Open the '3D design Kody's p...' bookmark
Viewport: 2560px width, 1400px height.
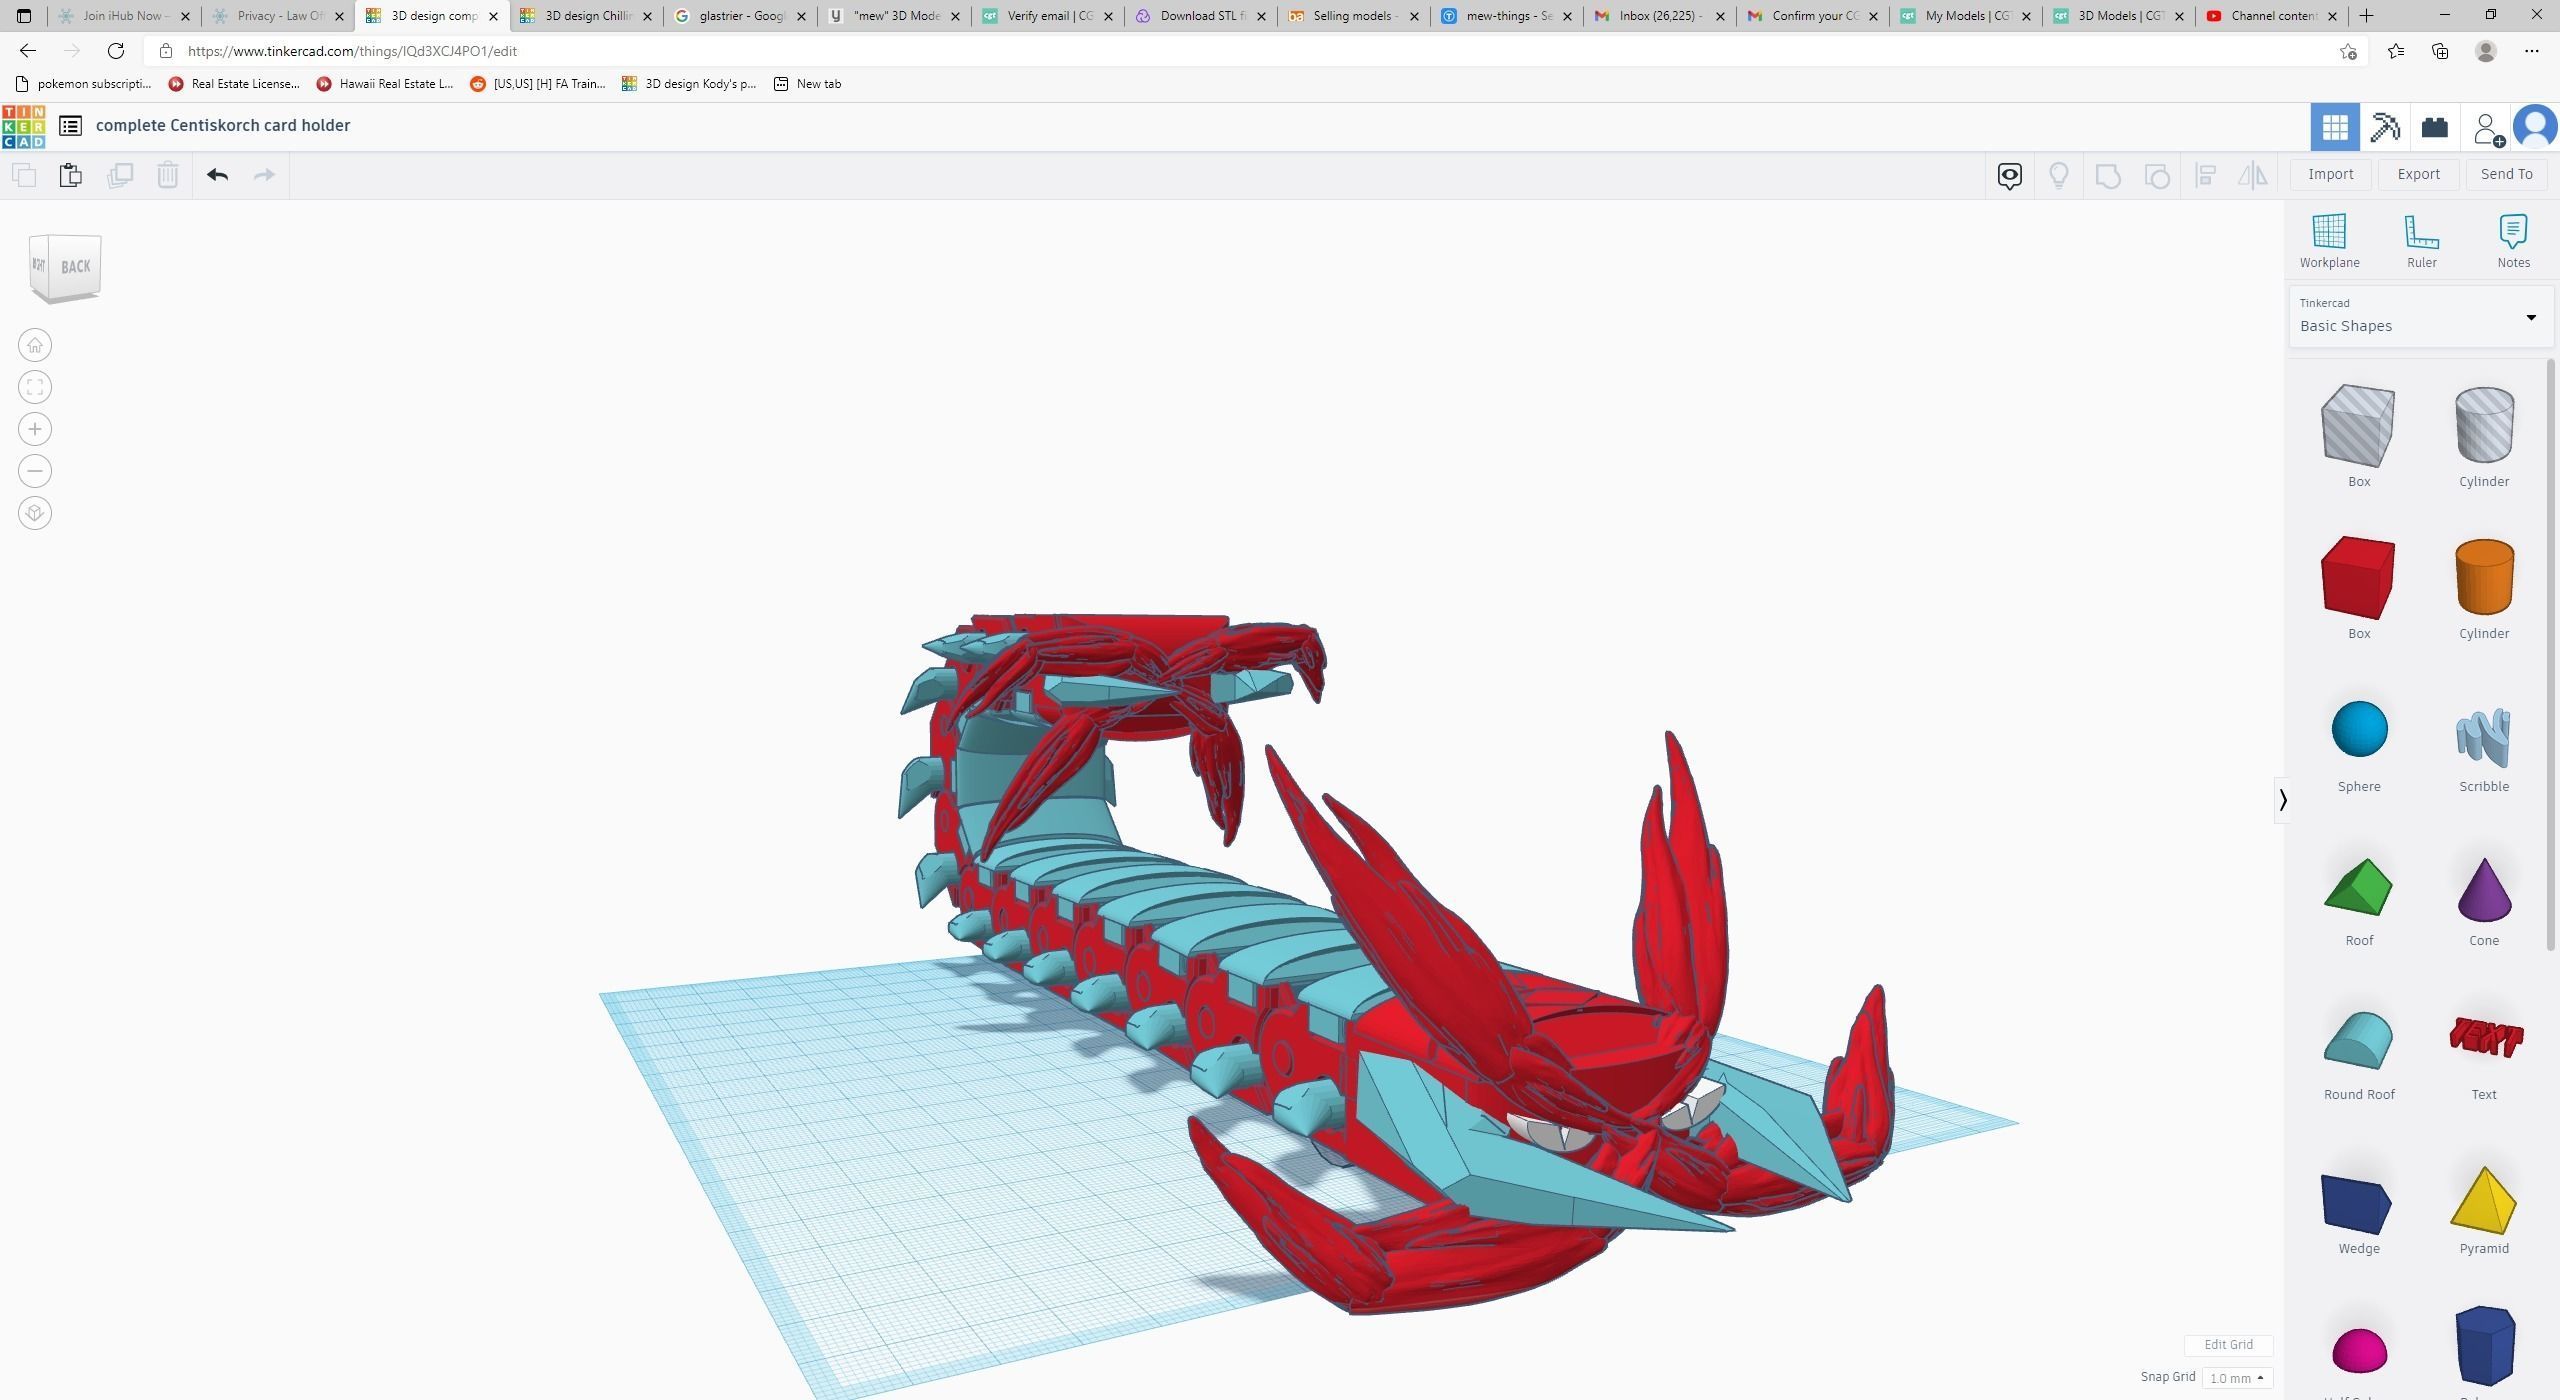[x=689, y=84]
